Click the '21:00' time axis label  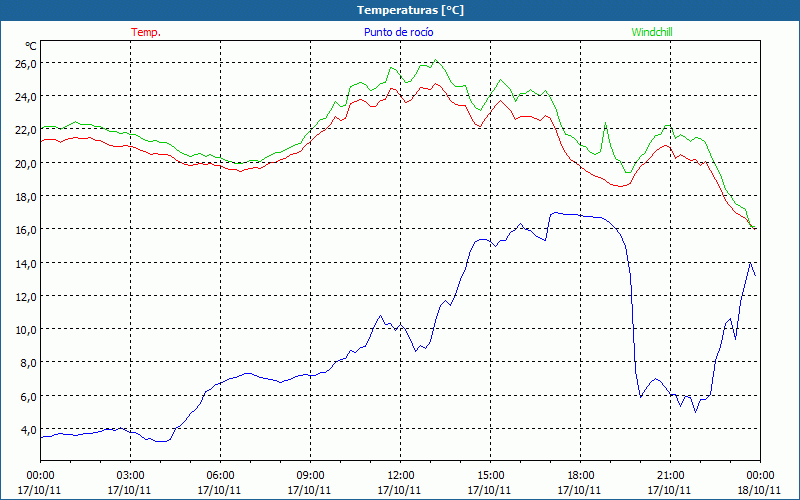pos(670,476)
